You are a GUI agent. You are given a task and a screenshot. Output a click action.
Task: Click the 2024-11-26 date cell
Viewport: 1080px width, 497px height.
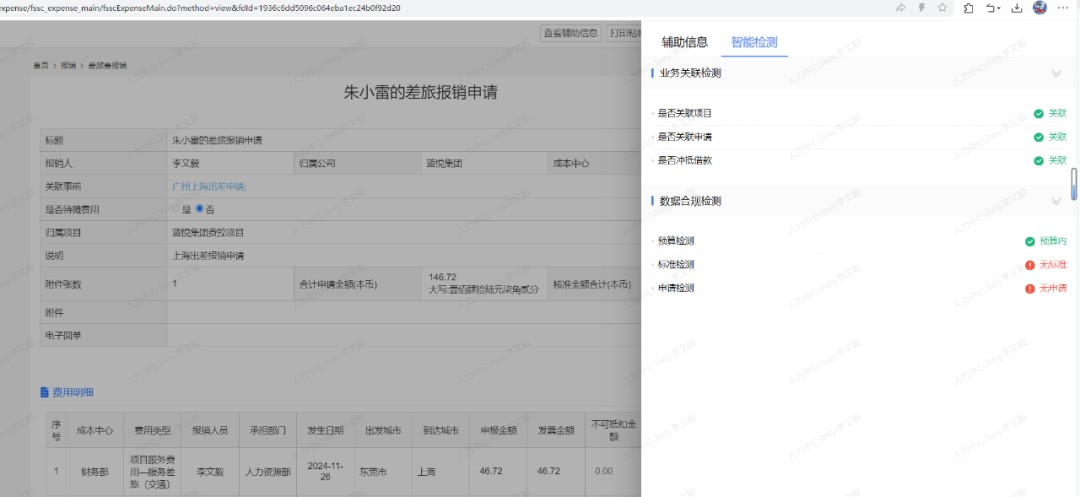325,472
